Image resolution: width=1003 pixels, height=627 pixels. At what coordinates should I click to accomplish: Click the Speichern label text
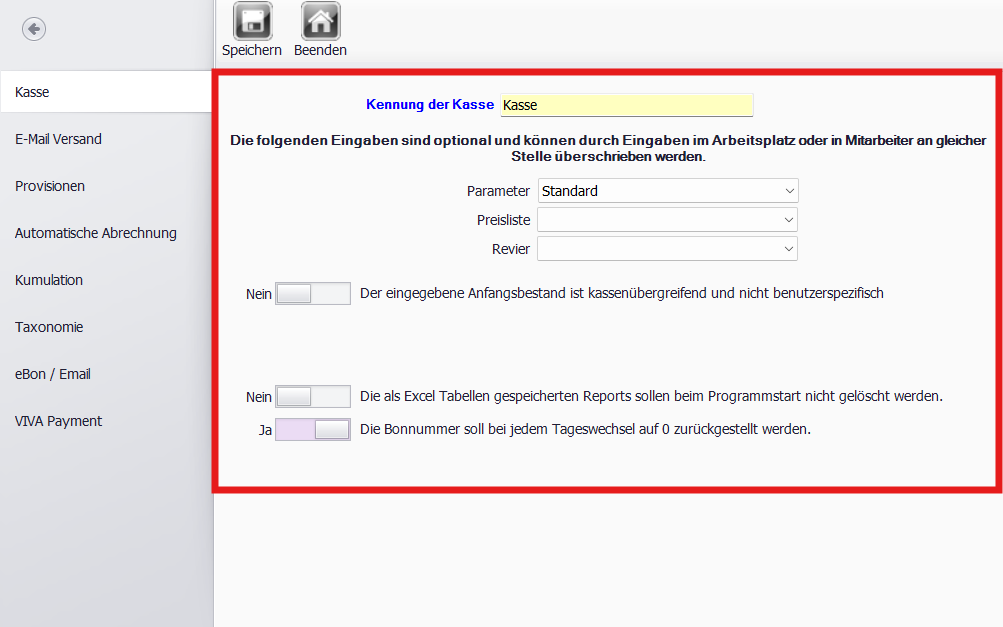click(252, 50)
